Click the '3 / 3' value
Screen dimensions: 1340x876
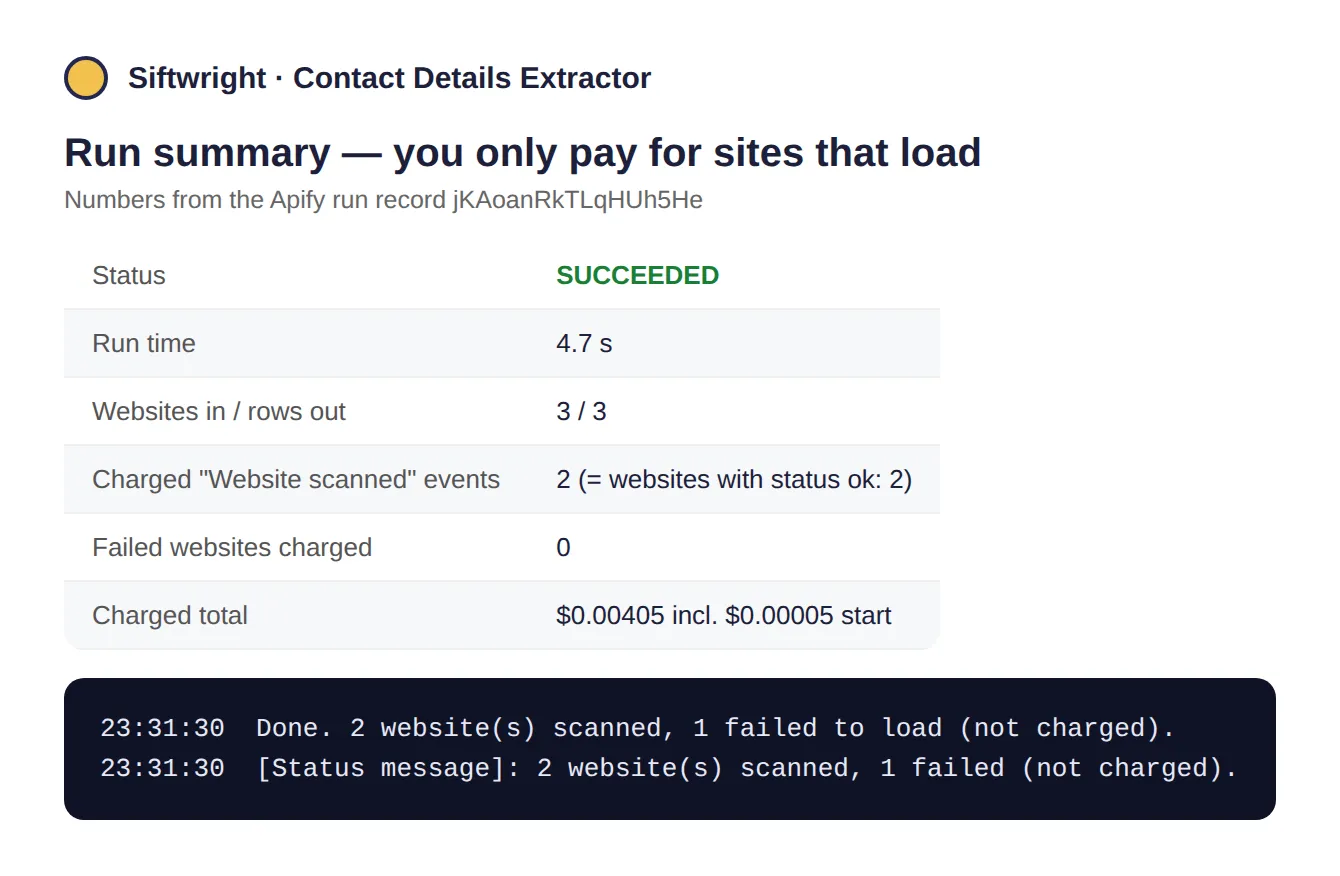pos(581,411)
